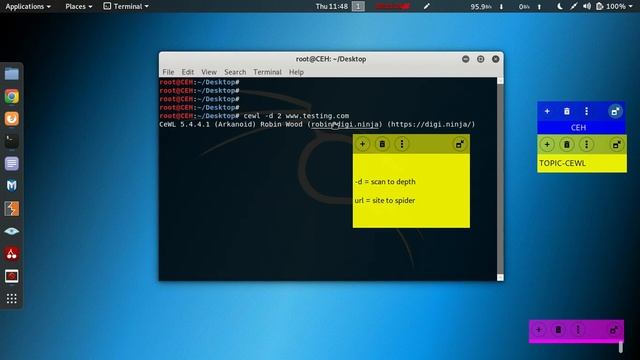Open the orange lightning bolt dock icon
This screenshot has width=640, height=360.
[x=11, y=209]
